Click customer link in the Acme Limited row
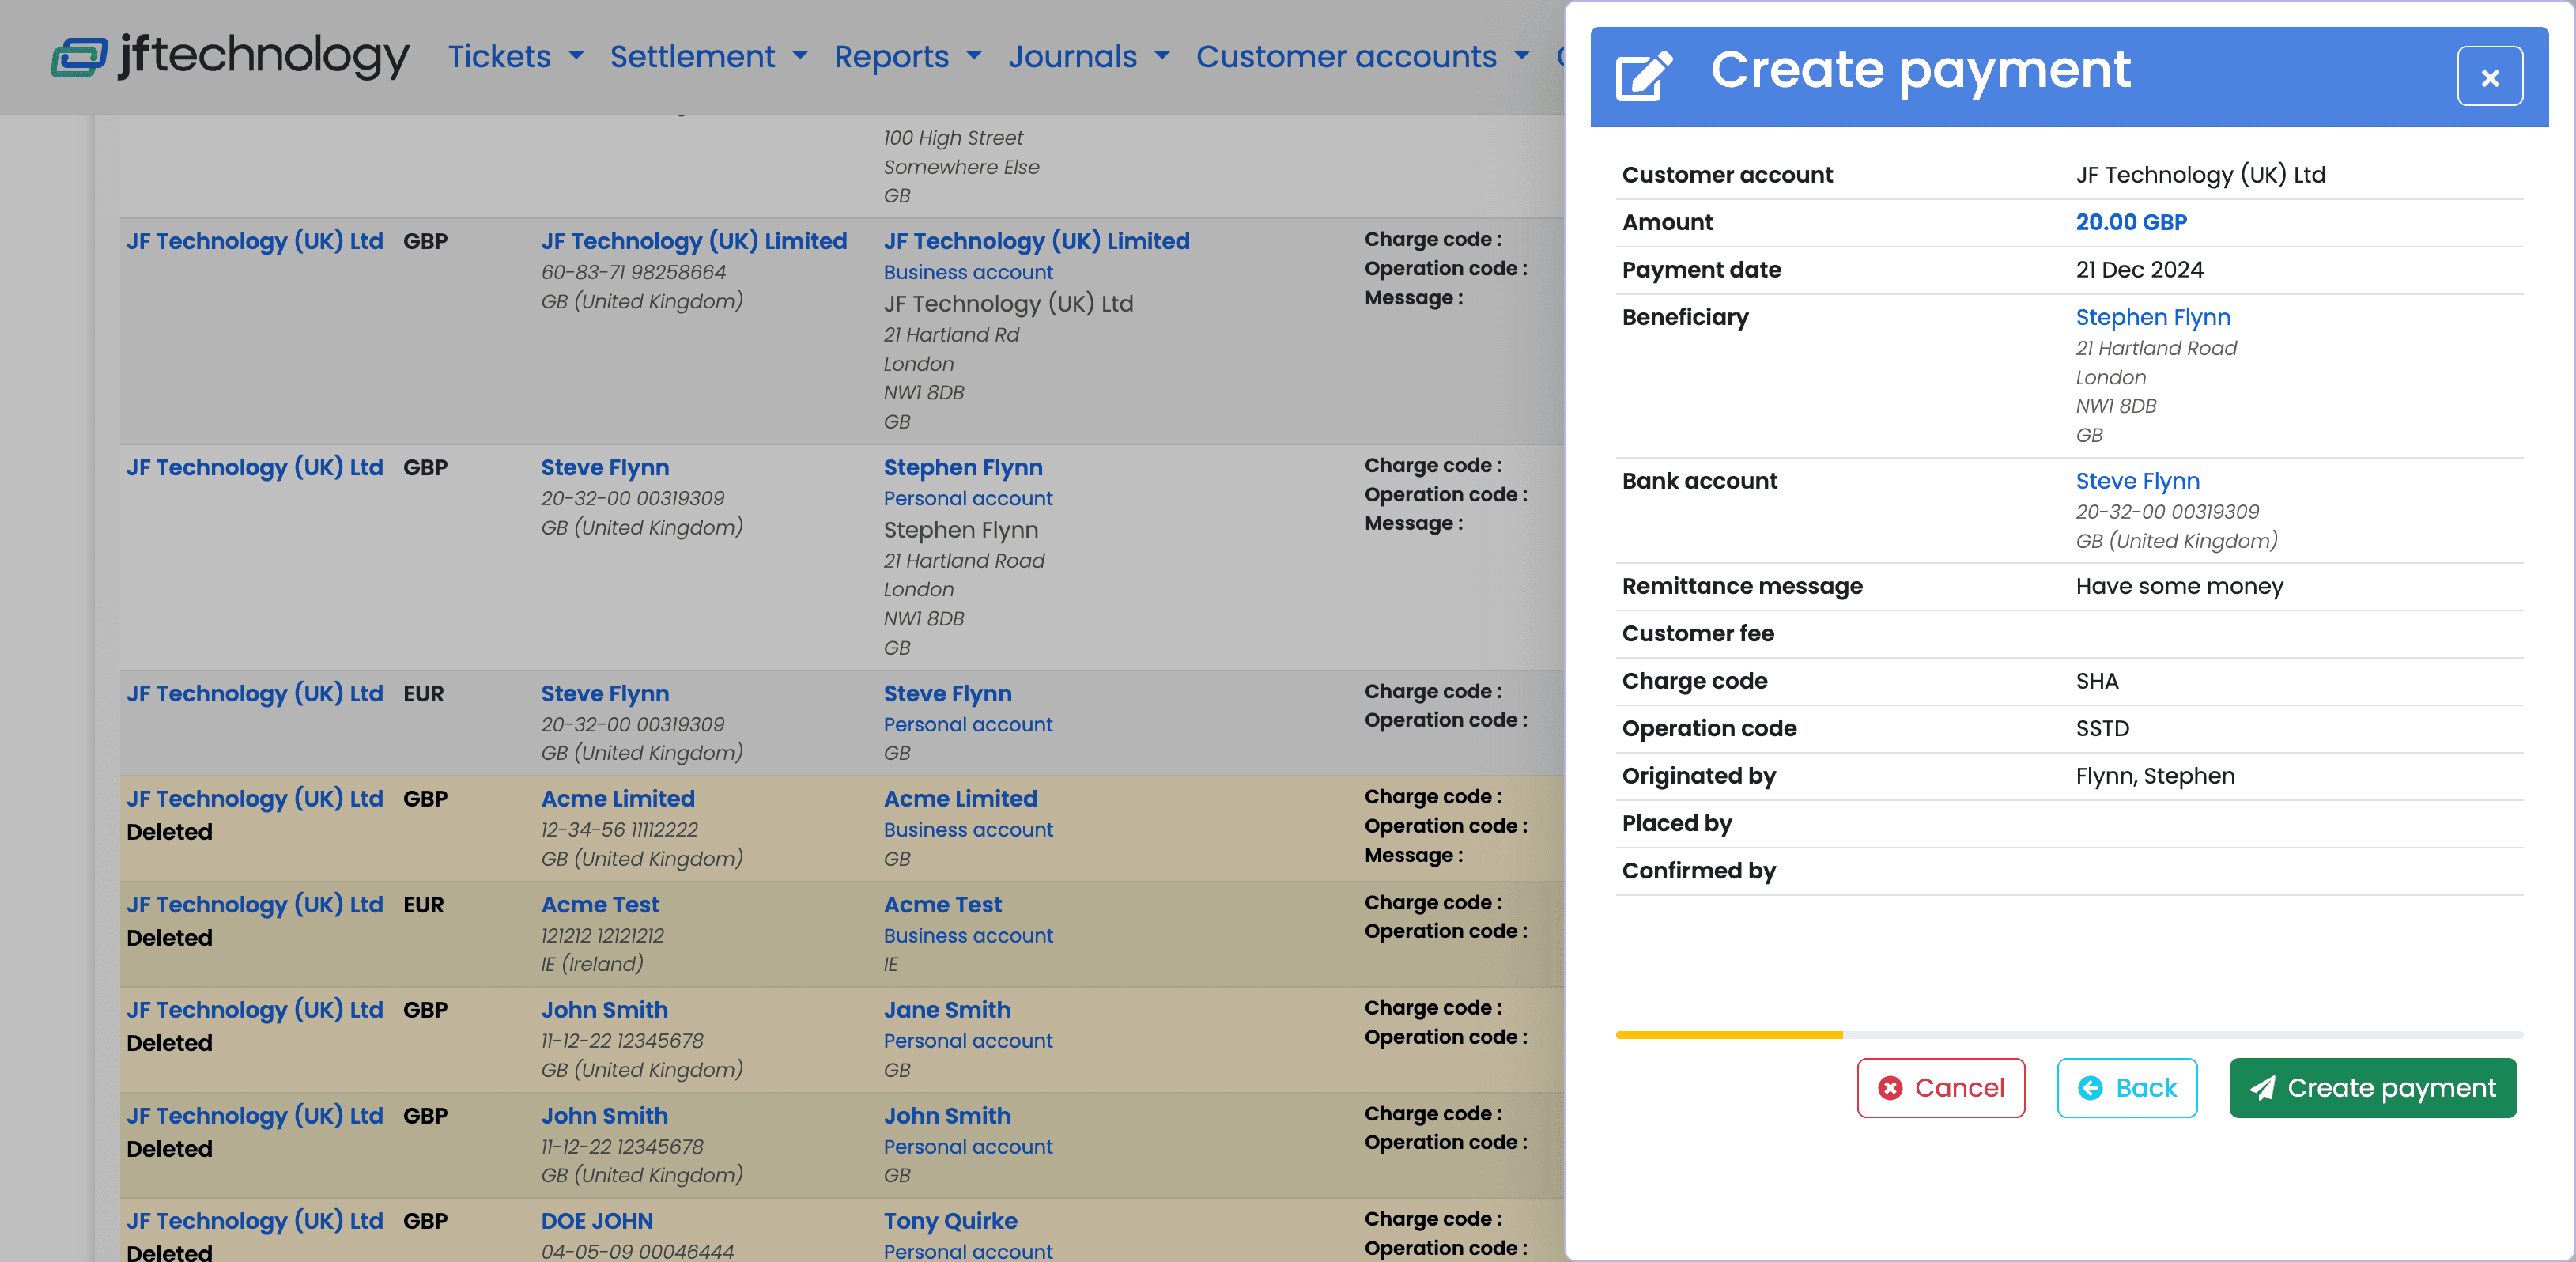 click(254, 798)
